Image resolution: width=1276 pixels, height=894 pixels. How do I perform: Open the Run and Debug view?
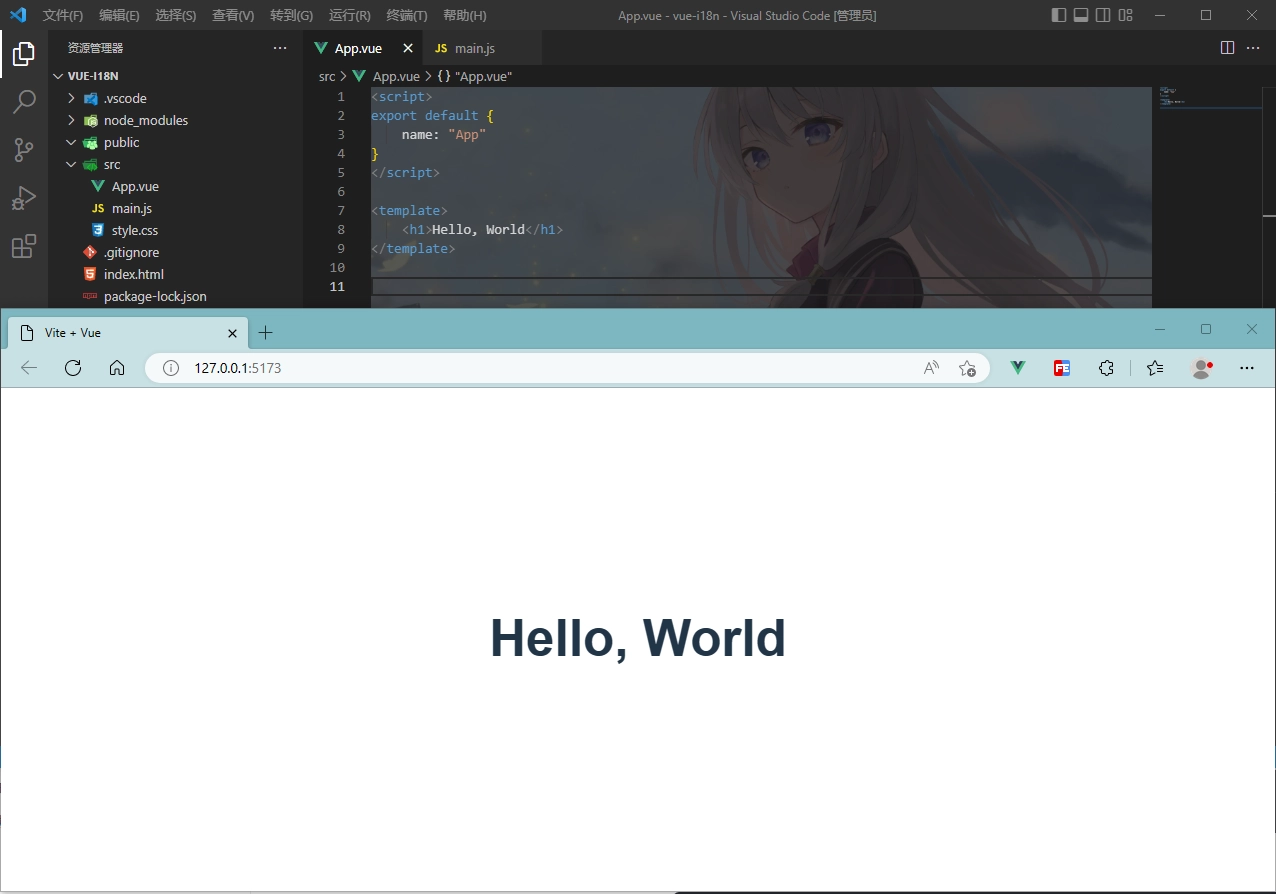[x=24, y=198]
